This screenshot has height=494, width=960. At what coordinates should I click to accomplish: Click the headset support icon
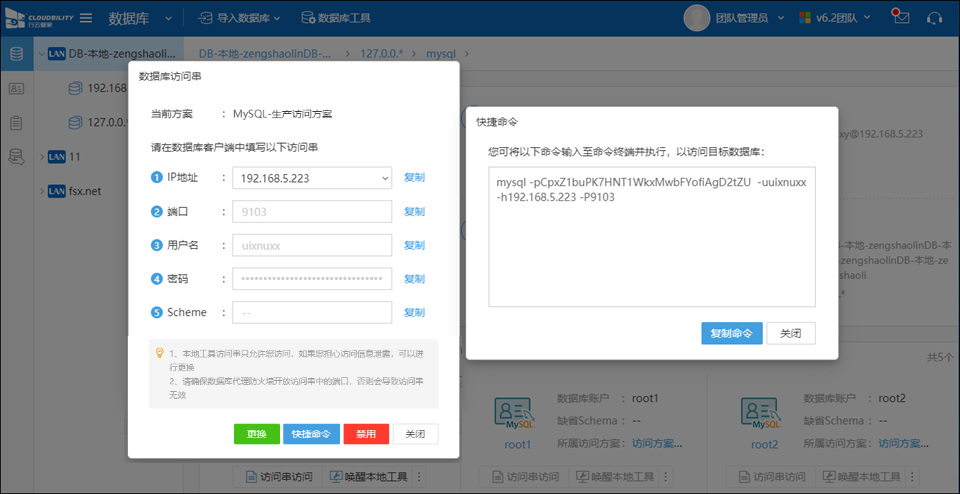pos(935,18)
